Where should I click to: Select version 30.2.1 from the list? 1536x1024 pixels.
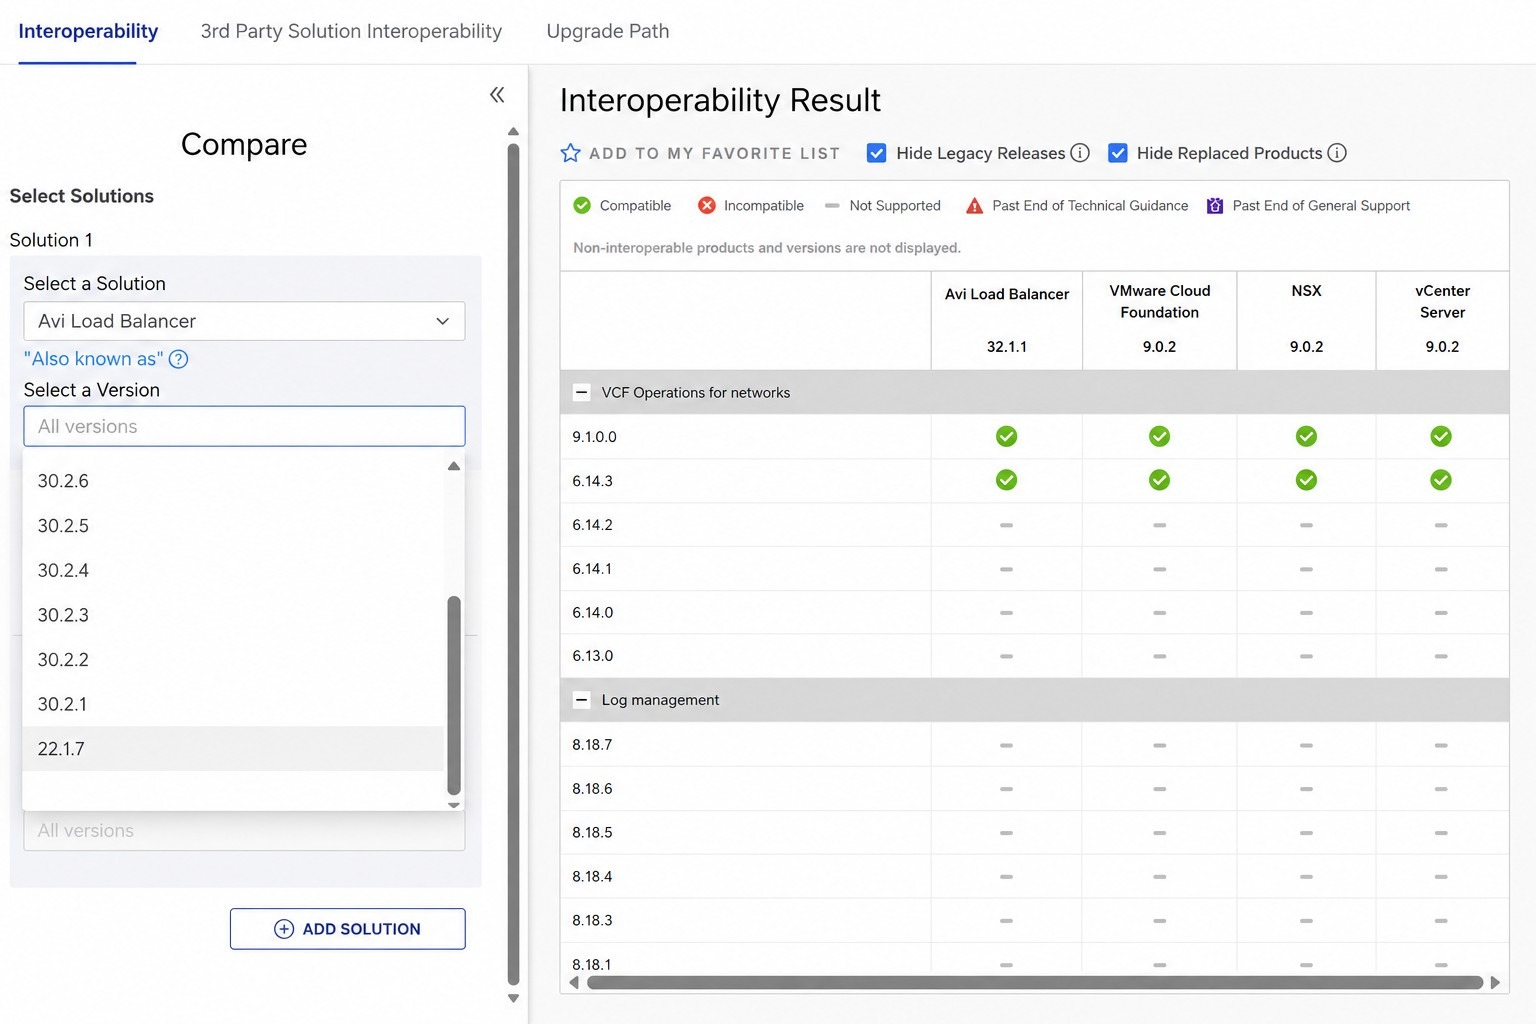click(x=233, y=704)
